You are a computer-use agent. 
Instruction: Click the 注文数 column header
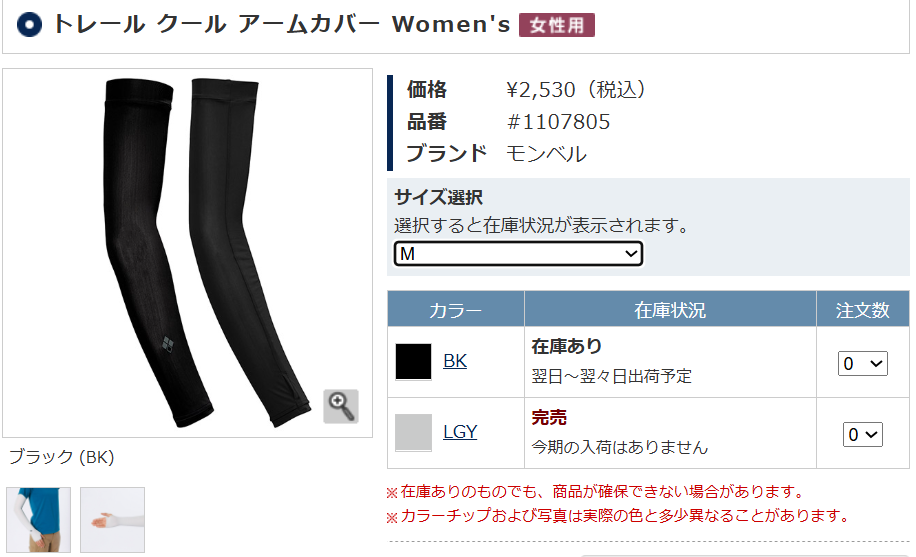click(862, 309)
